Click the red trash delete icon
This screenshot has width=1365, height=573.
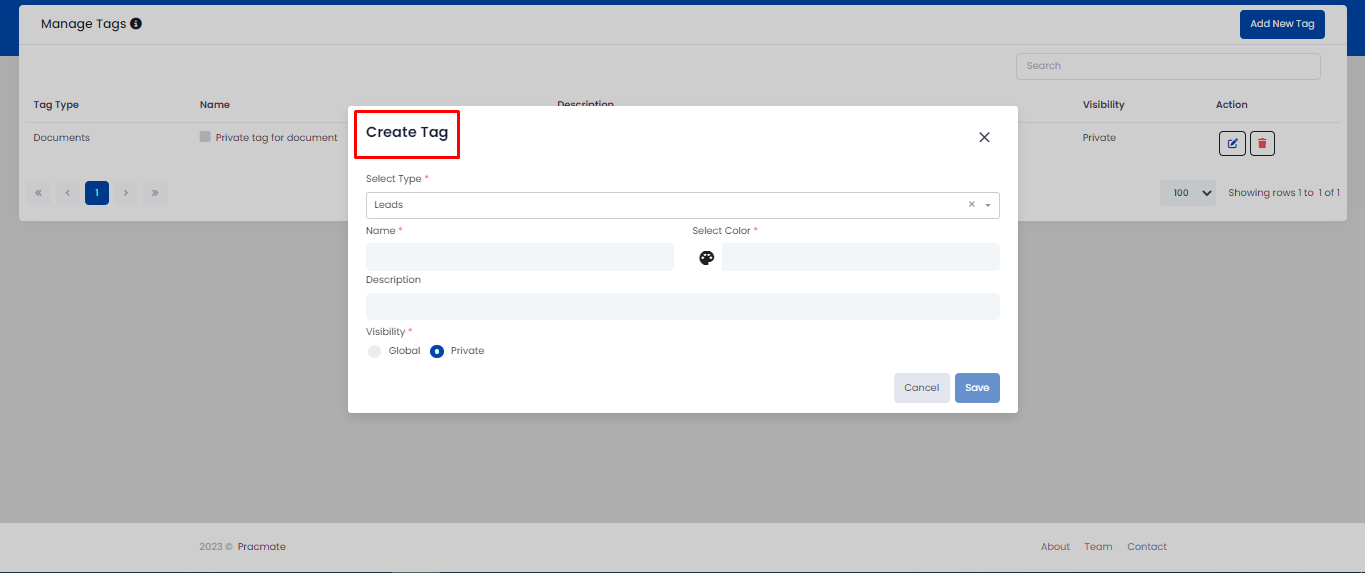pos(1262,144)
